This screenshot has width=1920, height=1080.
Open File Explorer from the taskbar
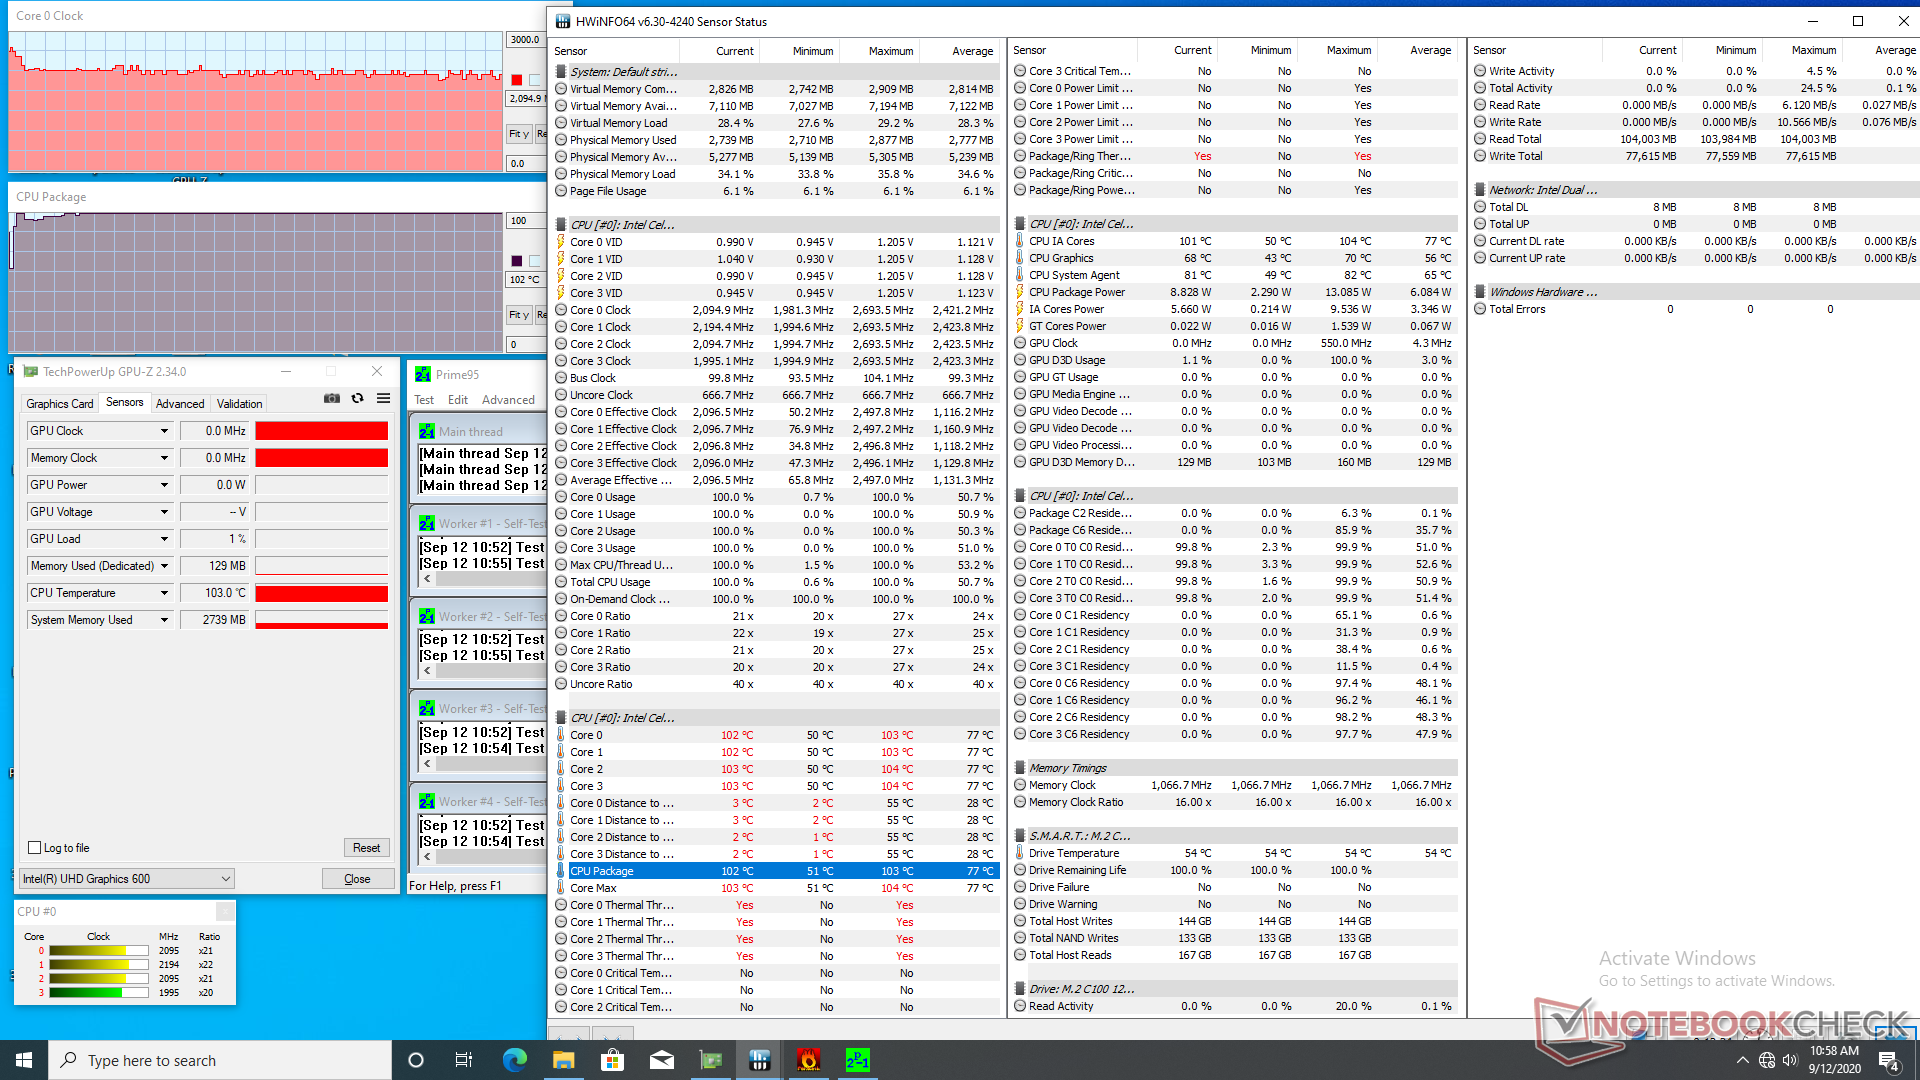pos(563,1060)
